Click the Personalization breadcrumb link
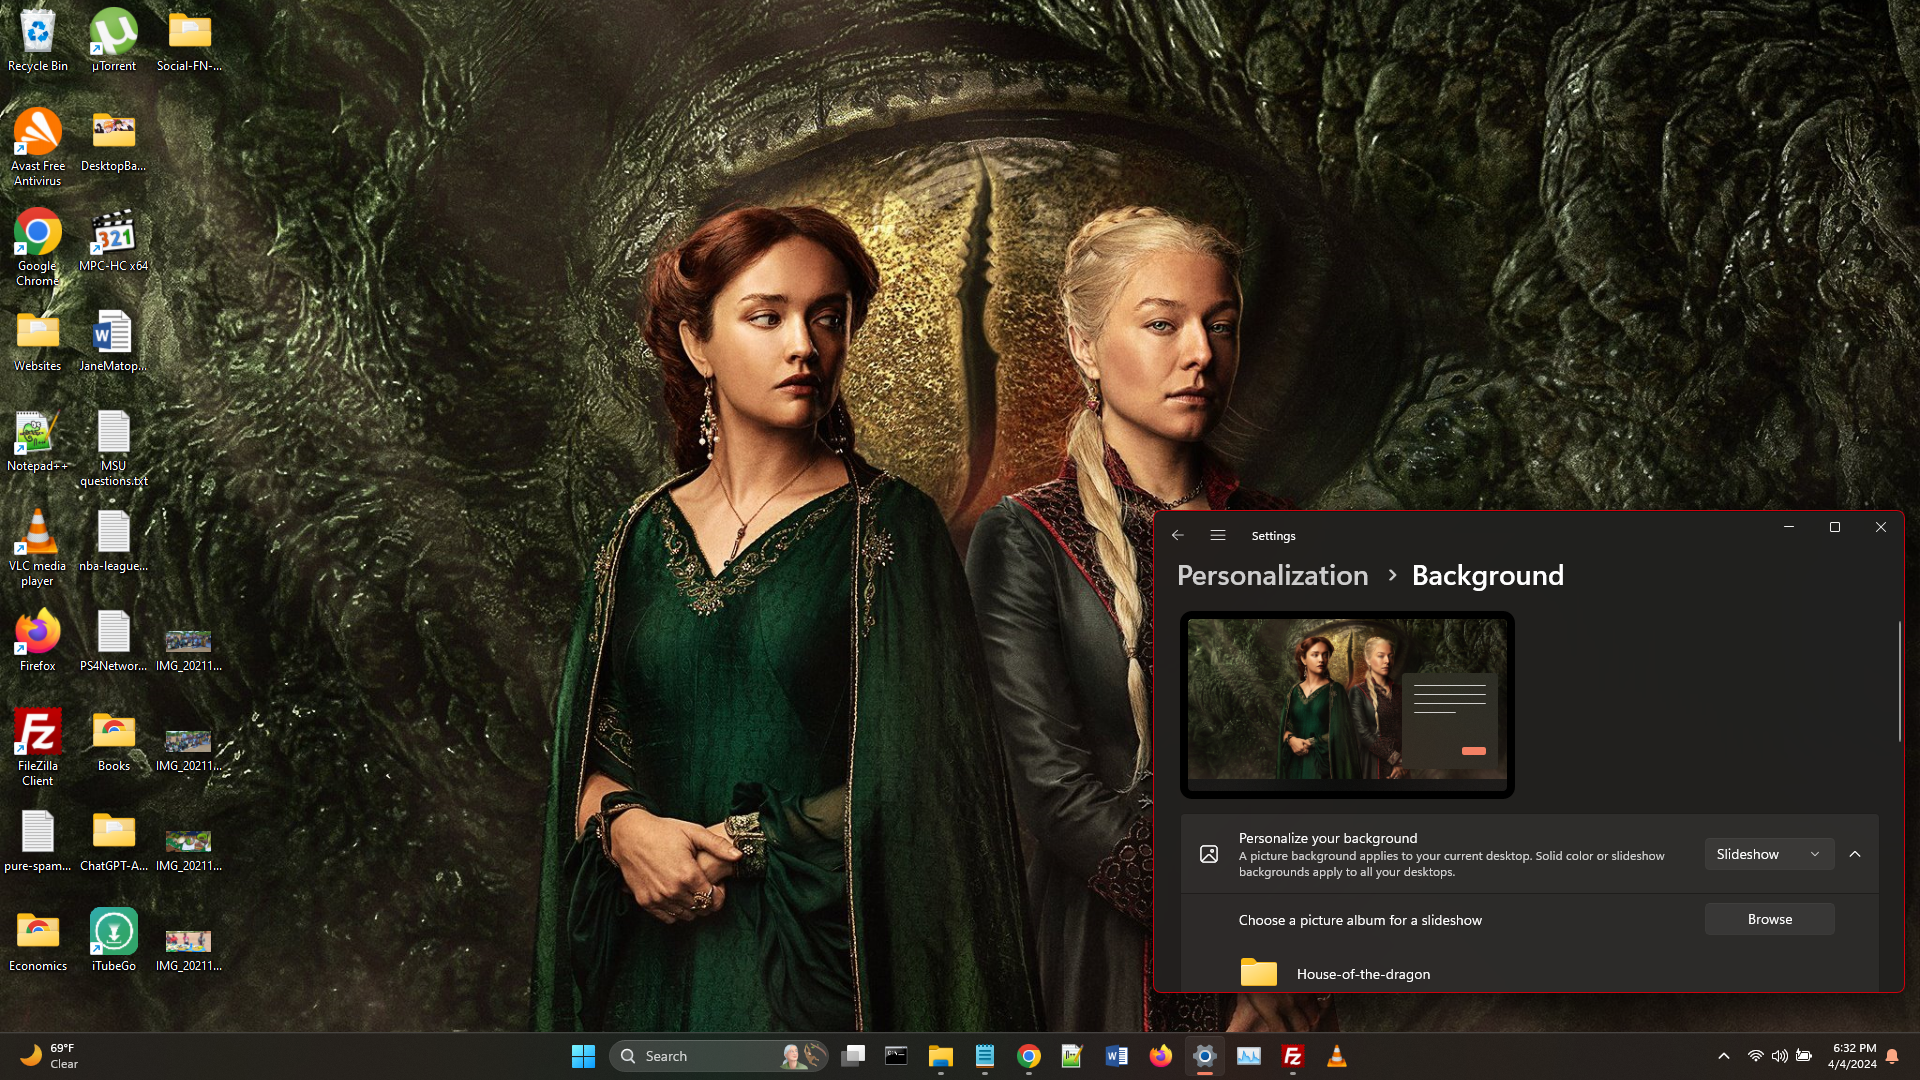Image resolution: width=1920 pixels, height=1080 pixels. tap(1272, 576)
